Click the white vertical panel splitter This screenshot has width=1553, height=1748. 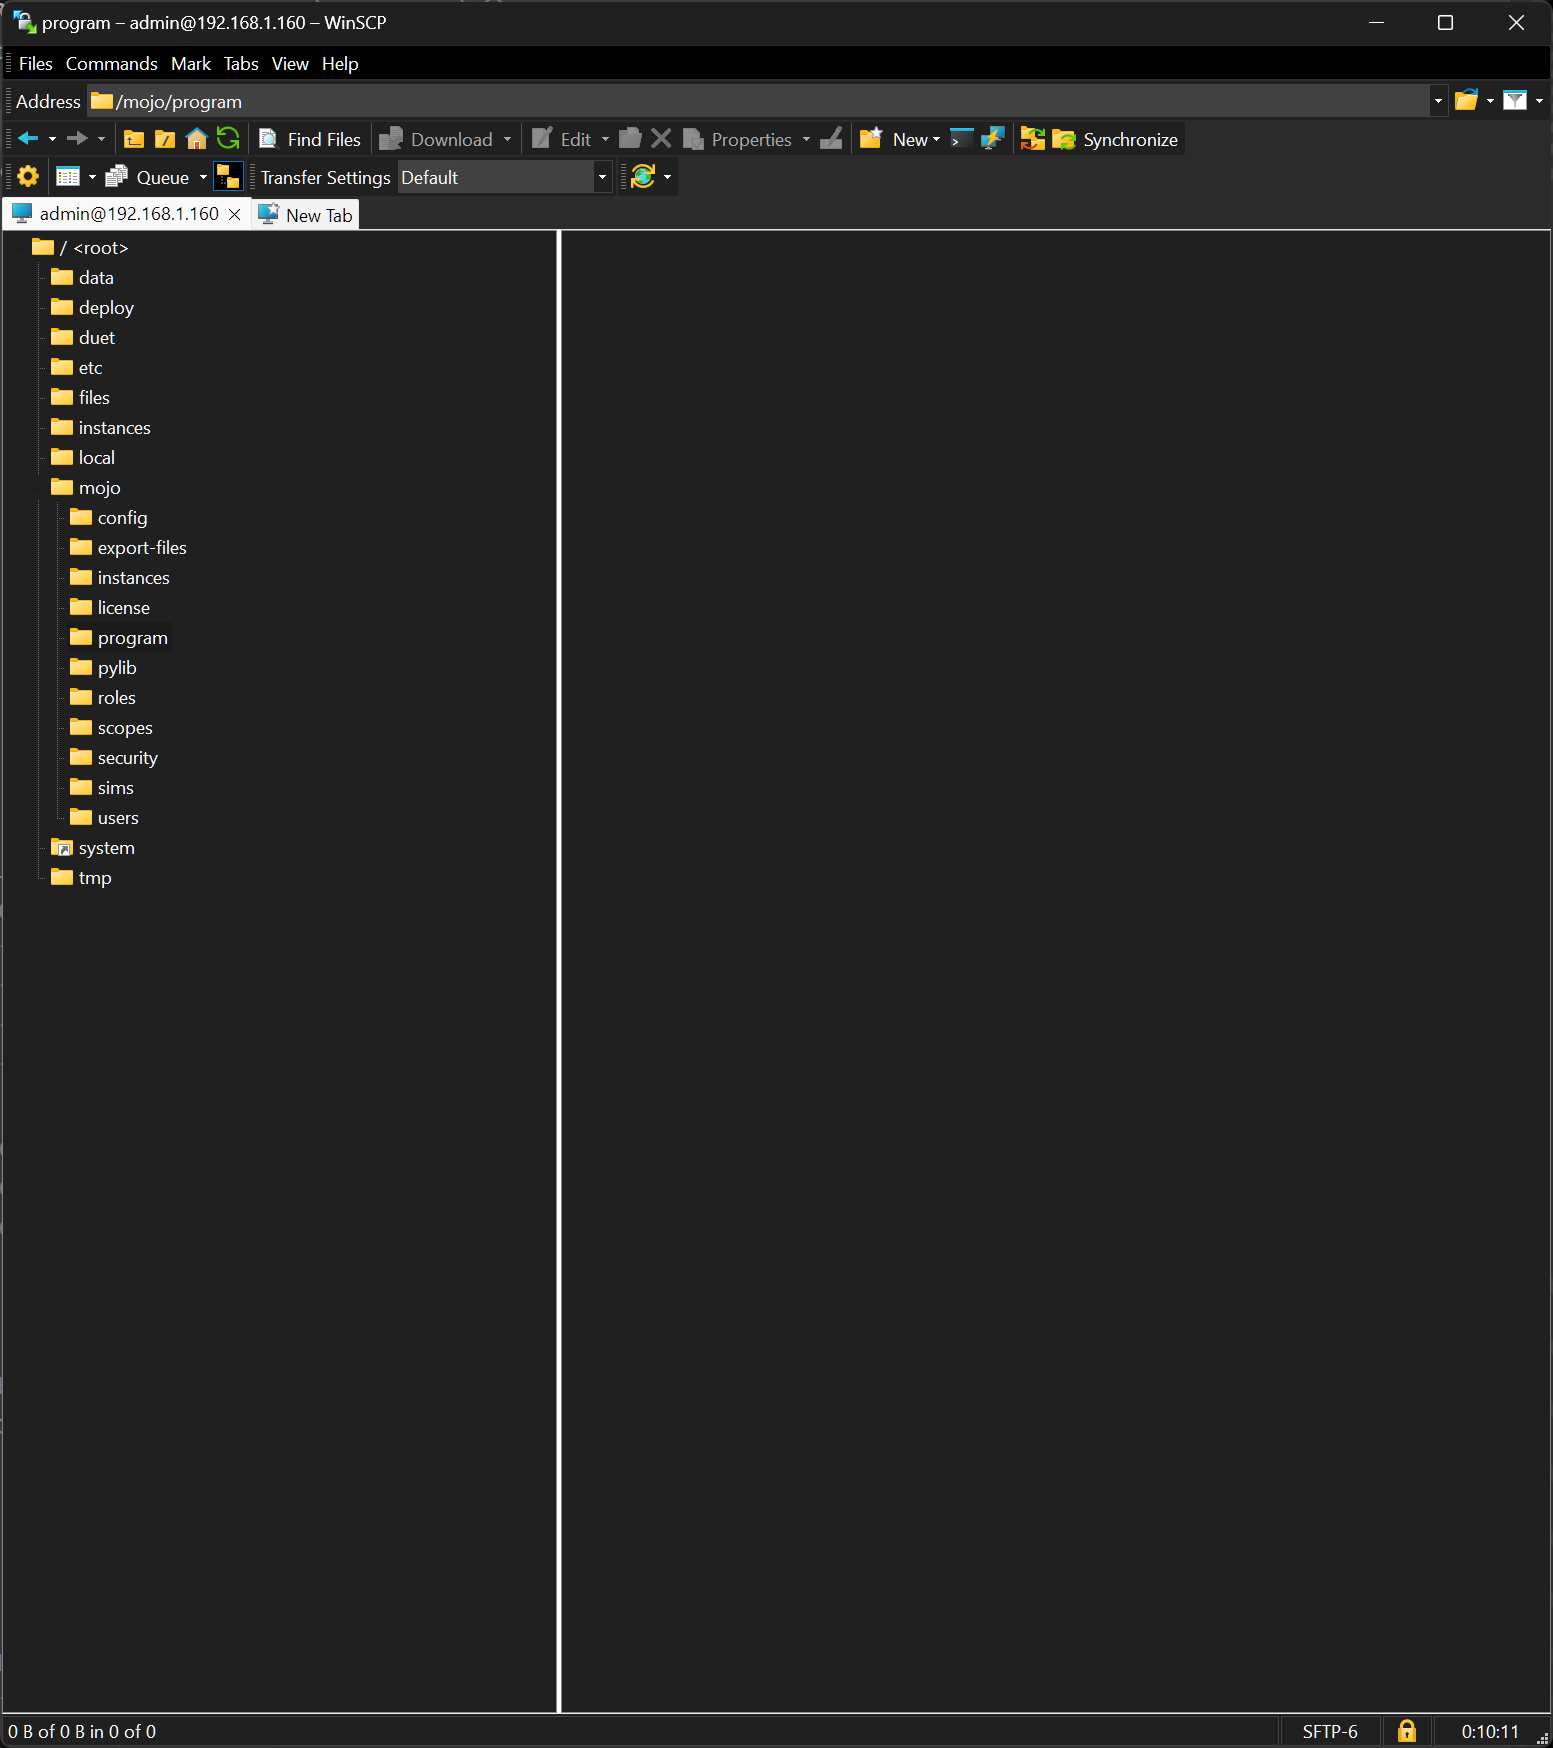coord(559,971)
